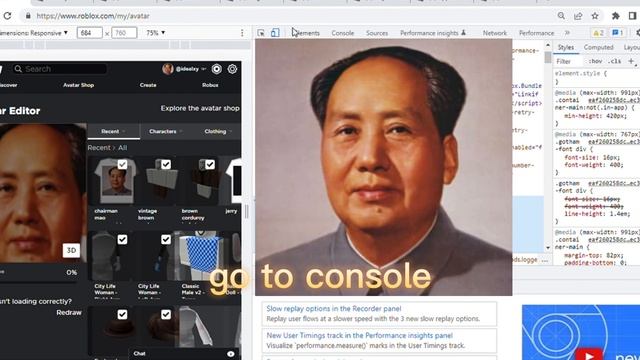Click the Roblox search magnifier icon
This screenshot has height=360, width=640.
point(18,69)
